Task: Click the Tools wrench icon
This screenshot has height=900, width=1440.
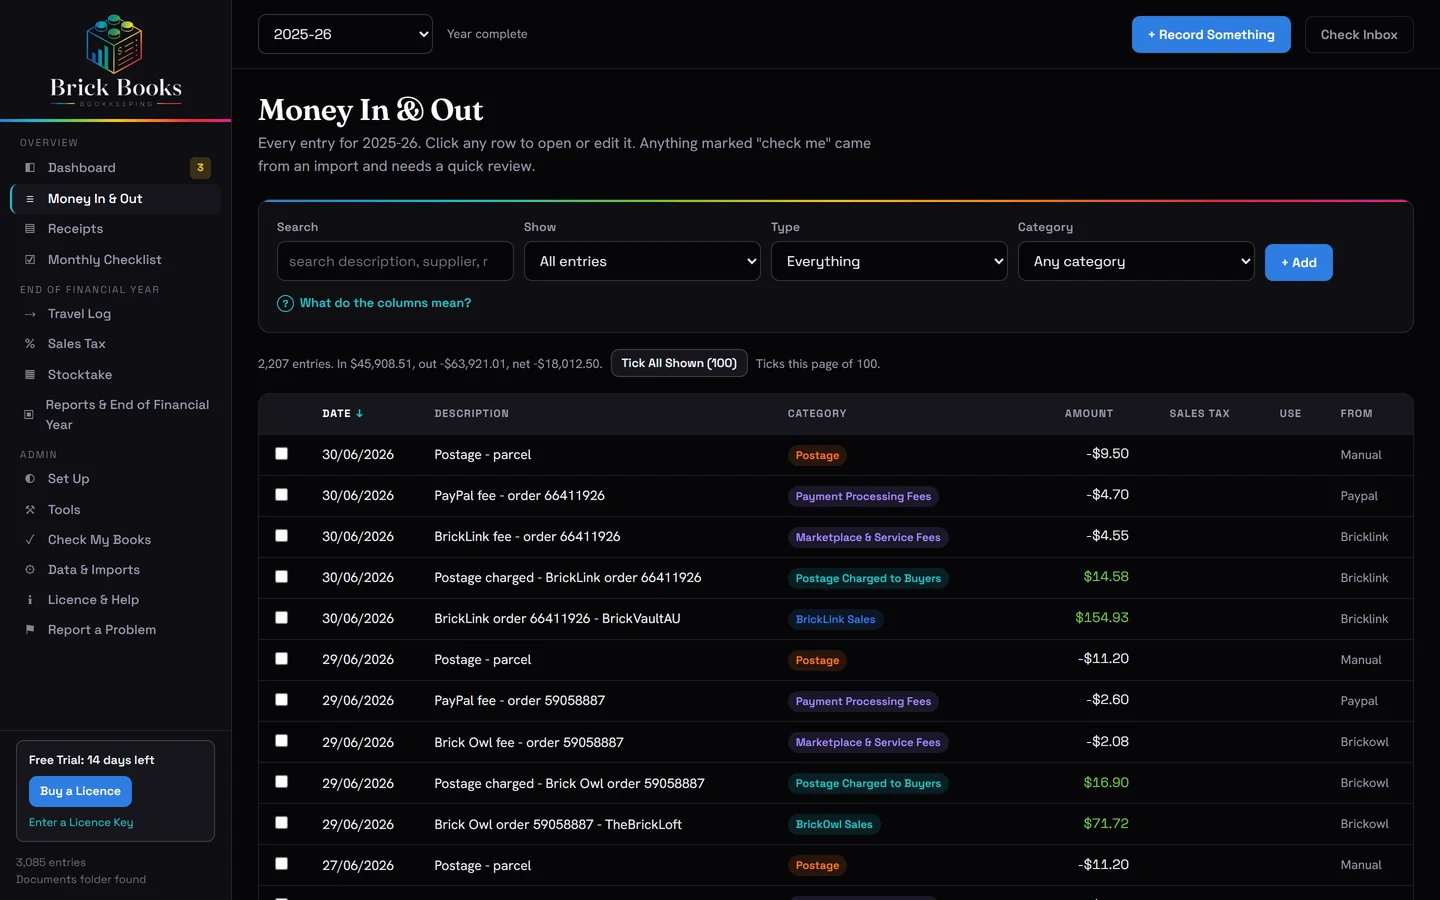Action: click(30, 510)
